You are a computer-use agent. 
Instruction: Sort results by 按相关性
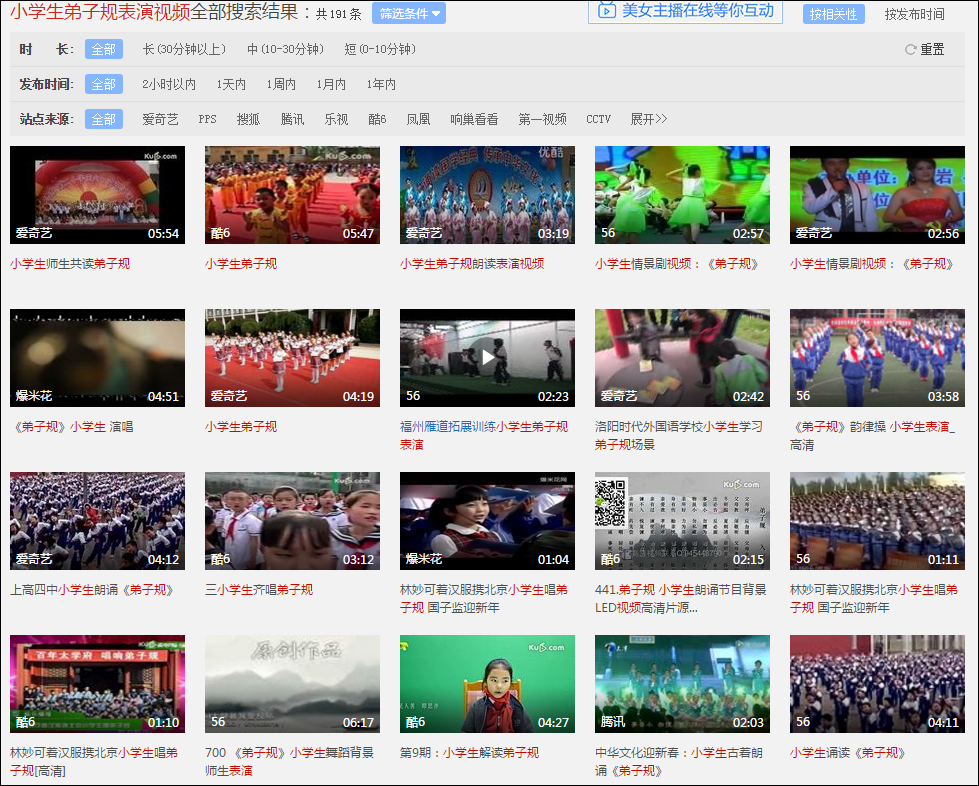pyautogui.click(x=834, y=14)
